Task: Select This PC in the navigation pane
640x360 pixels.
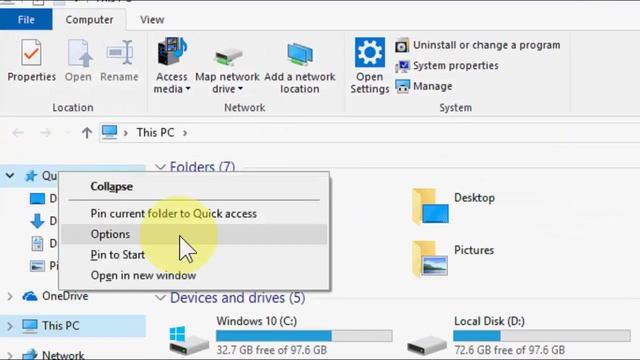Action: click(x=60, y=326)
